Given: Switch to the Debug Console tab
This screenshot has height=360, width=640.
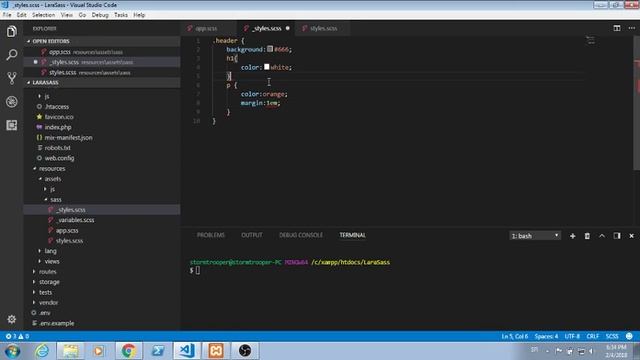Looking at the screenshot, I should coord(300,235).
